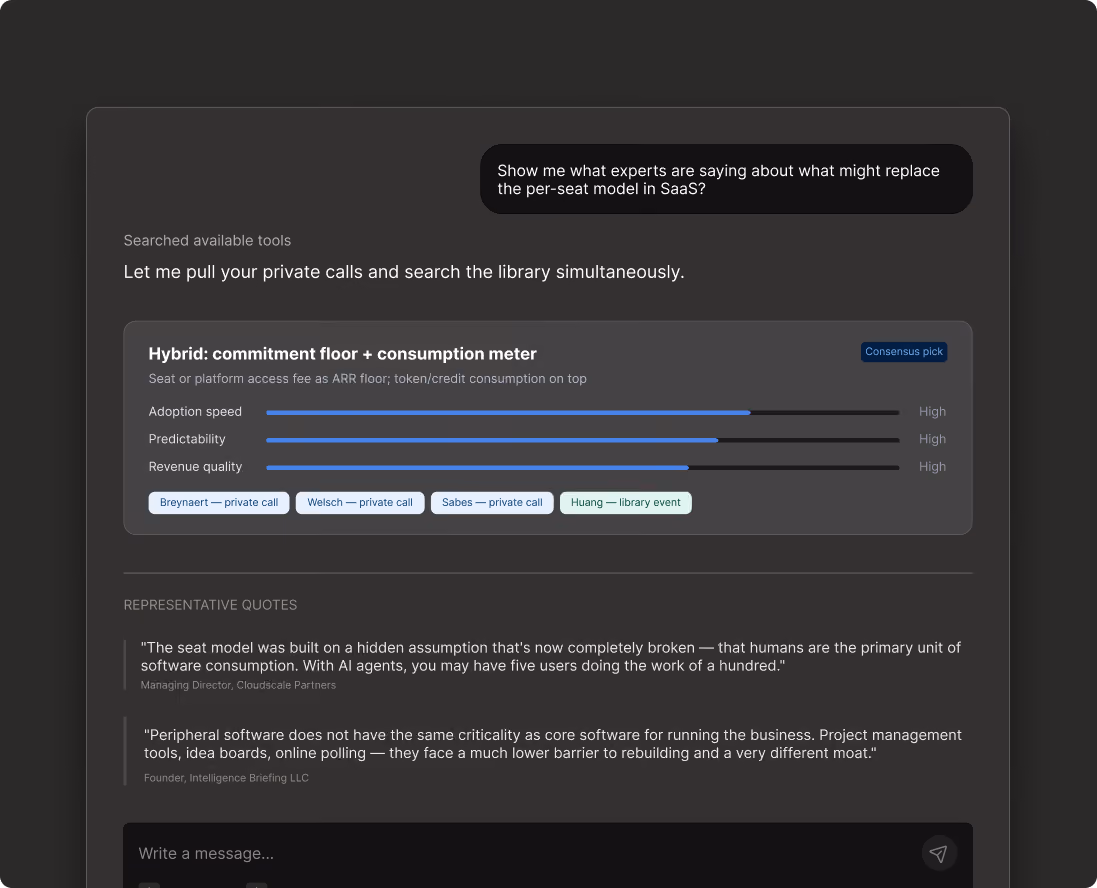Click the High label beside Adoption speed

pyautogui.click(x=932, y=411)
